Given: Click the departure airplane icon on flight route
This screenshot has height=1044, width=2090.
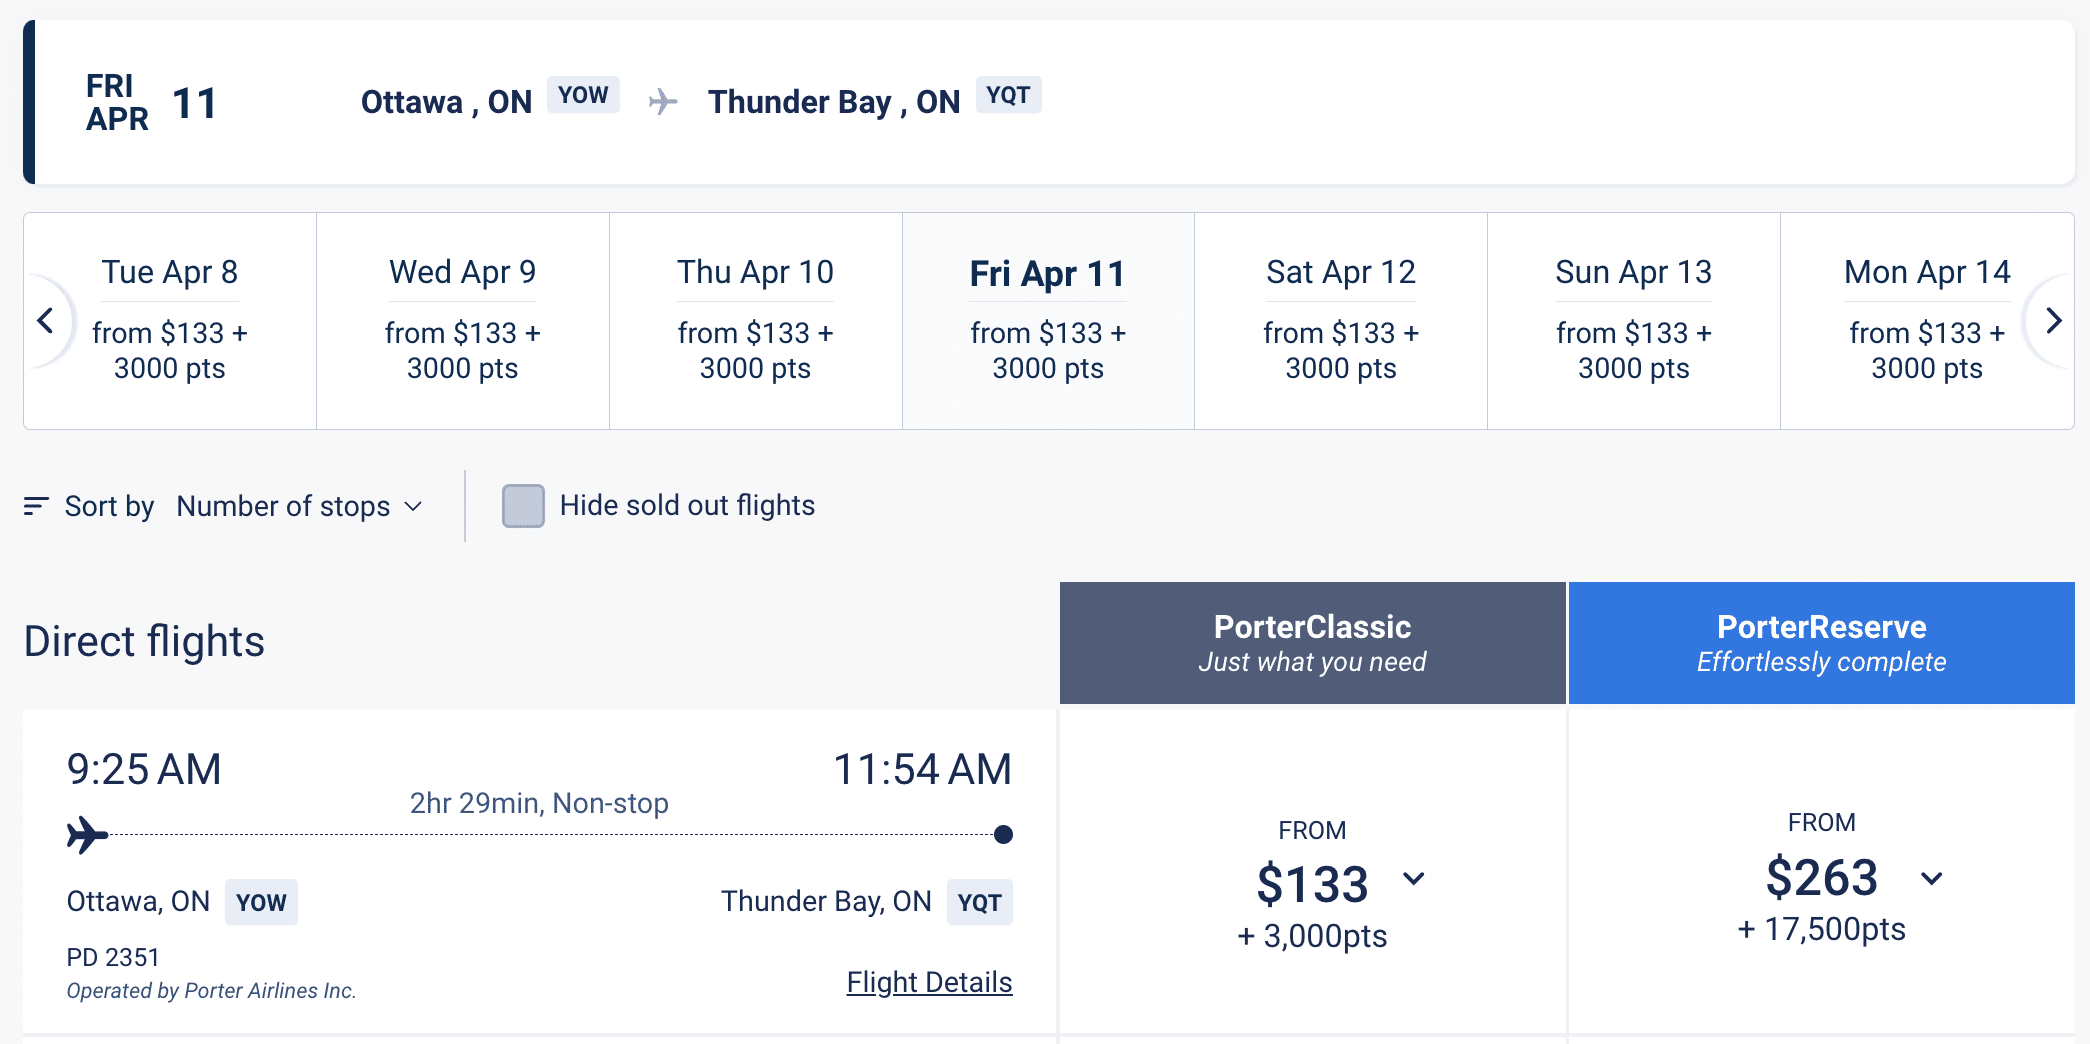Looking at the screenshot, I should (87, 834).
